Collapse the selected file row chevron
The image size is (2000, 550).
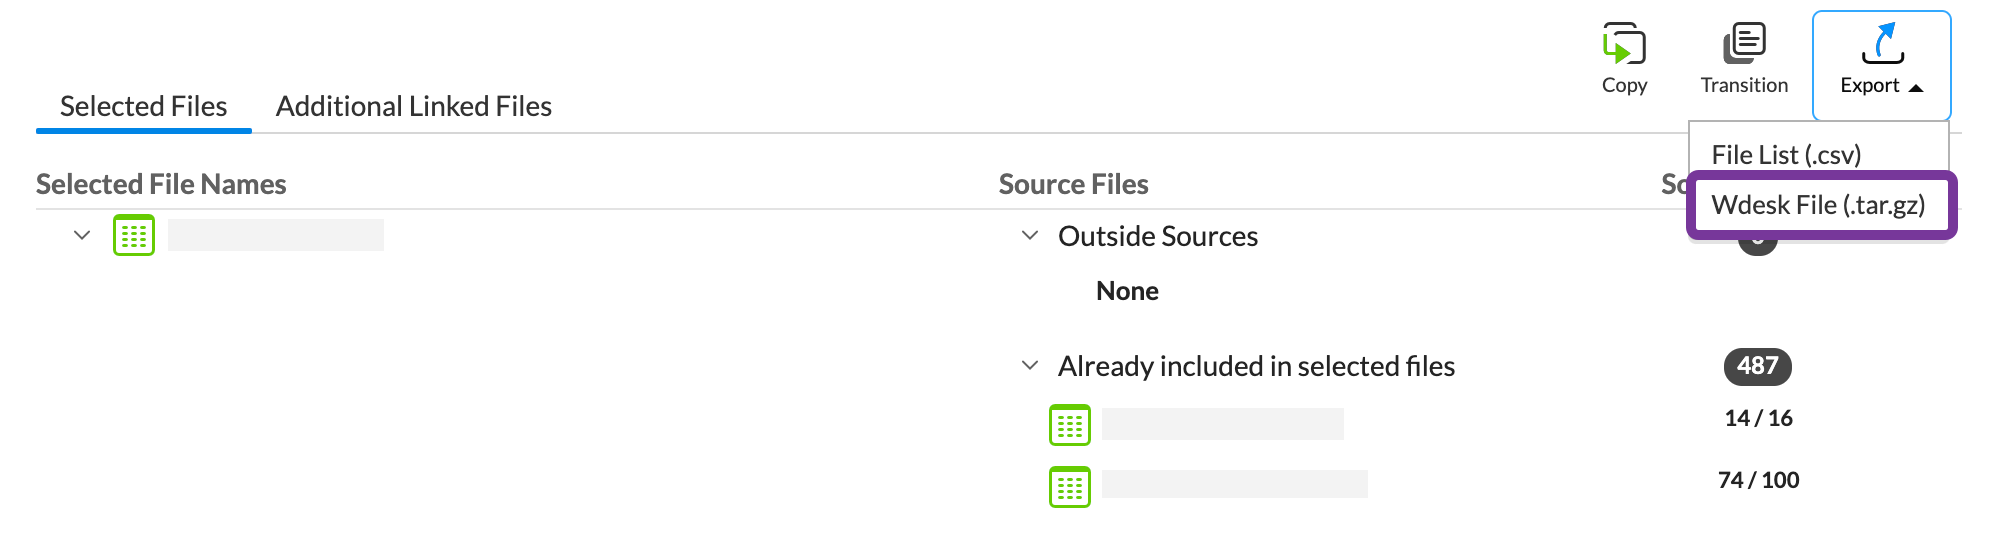point(82,236)
